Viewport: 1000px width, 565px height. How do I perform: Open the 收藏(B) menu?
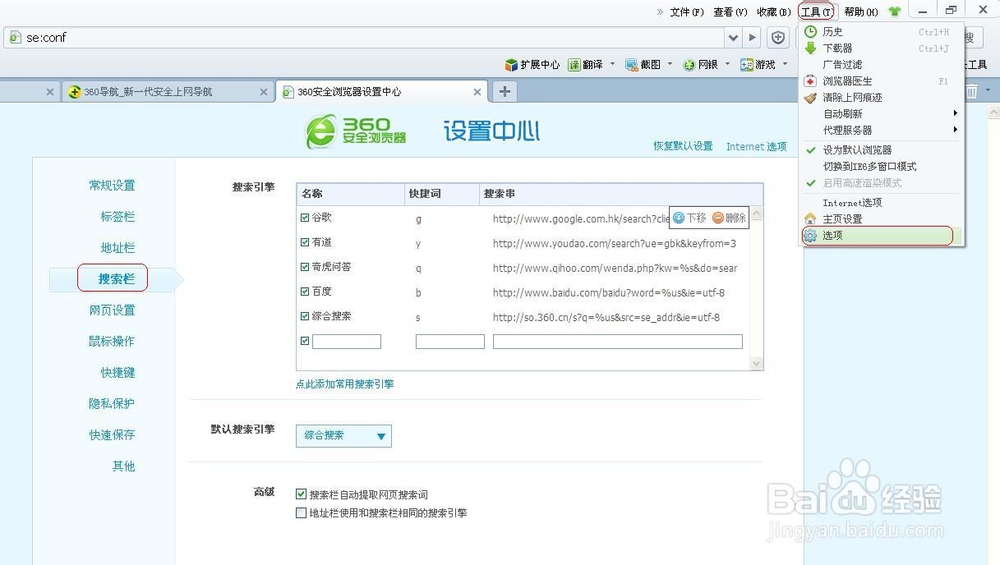coord(774,11)
